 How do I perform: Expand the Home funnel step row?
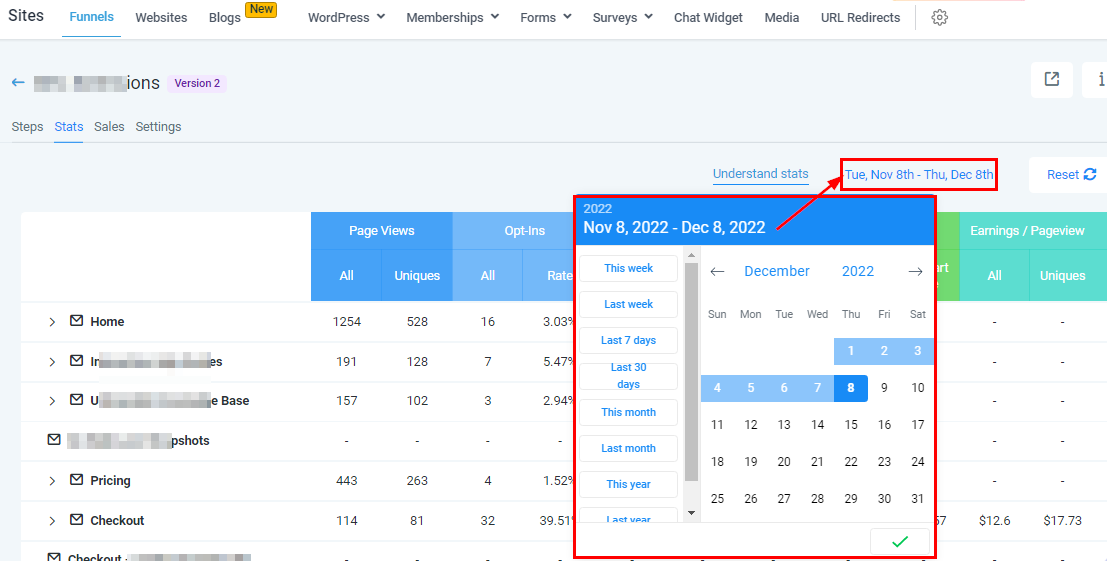coord(52,322)
